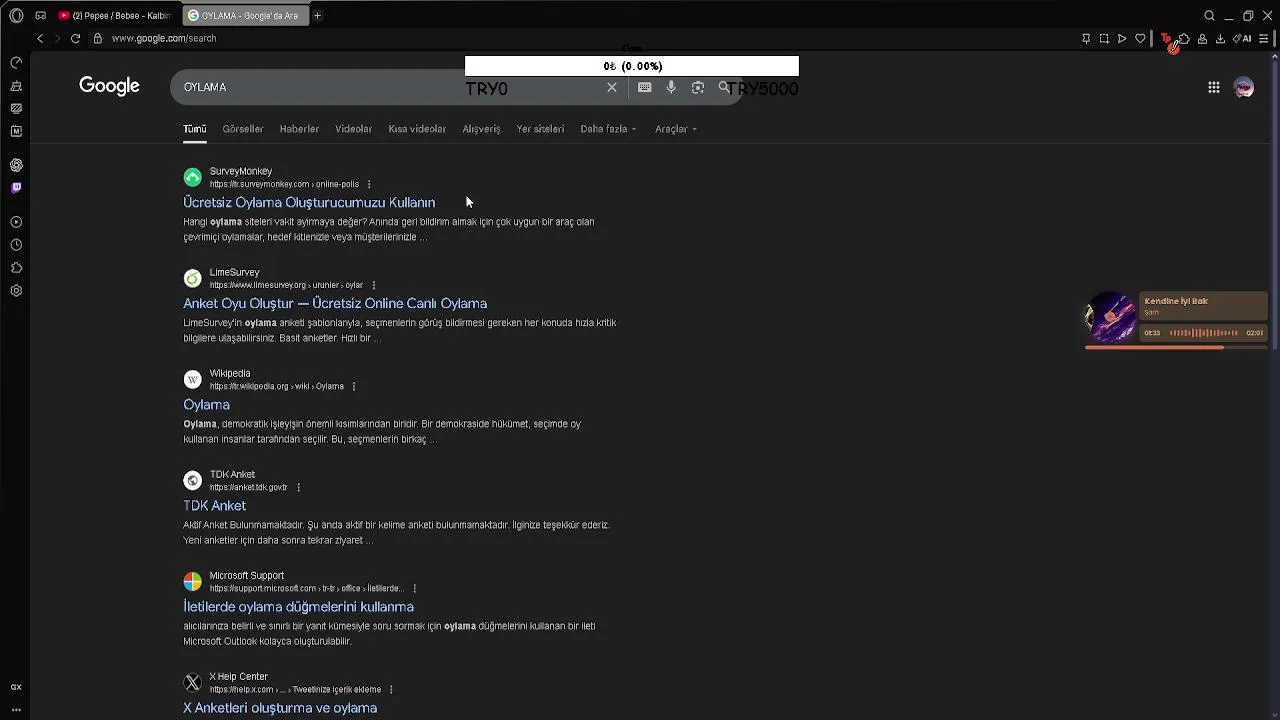Open the workspaces icon next to Opera logo
The image size is (1280, 720).
pos(40,16)
